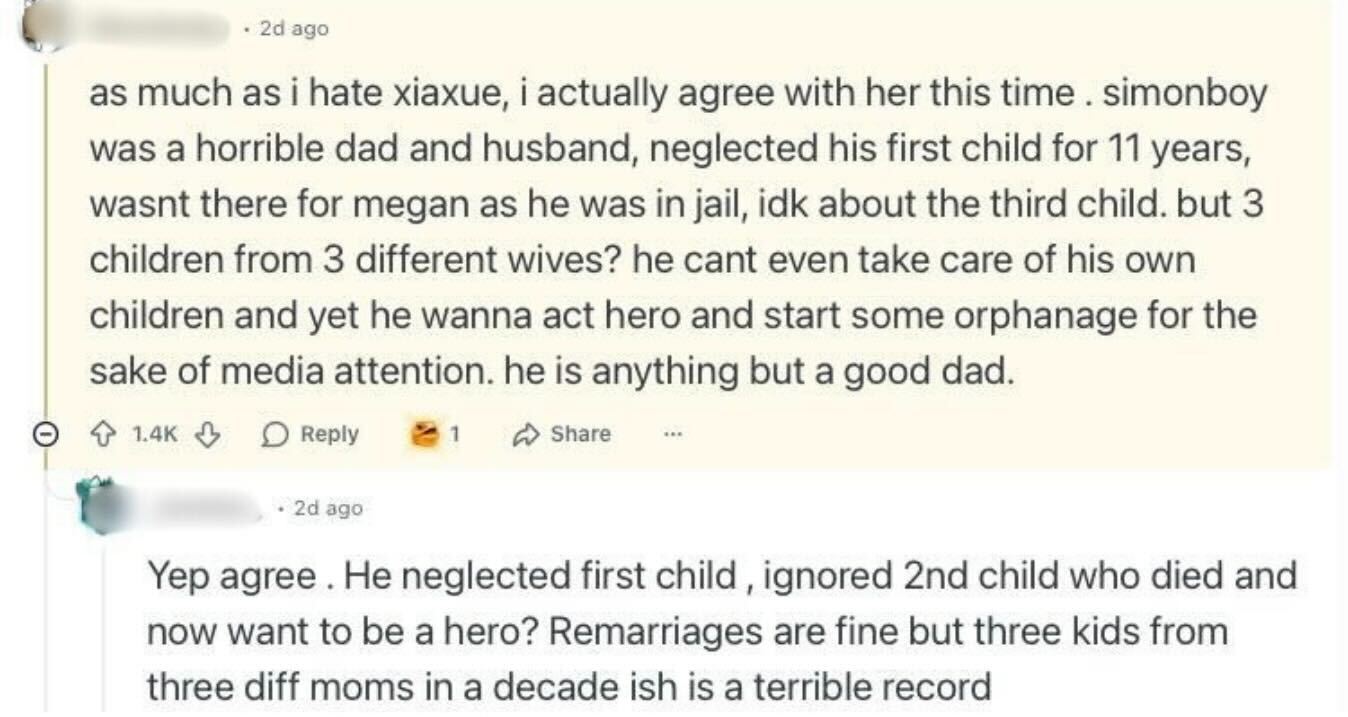This screenshot has width=1348, height=717.
Task: Click the 1.4K vote count
Action: (155, 435)
